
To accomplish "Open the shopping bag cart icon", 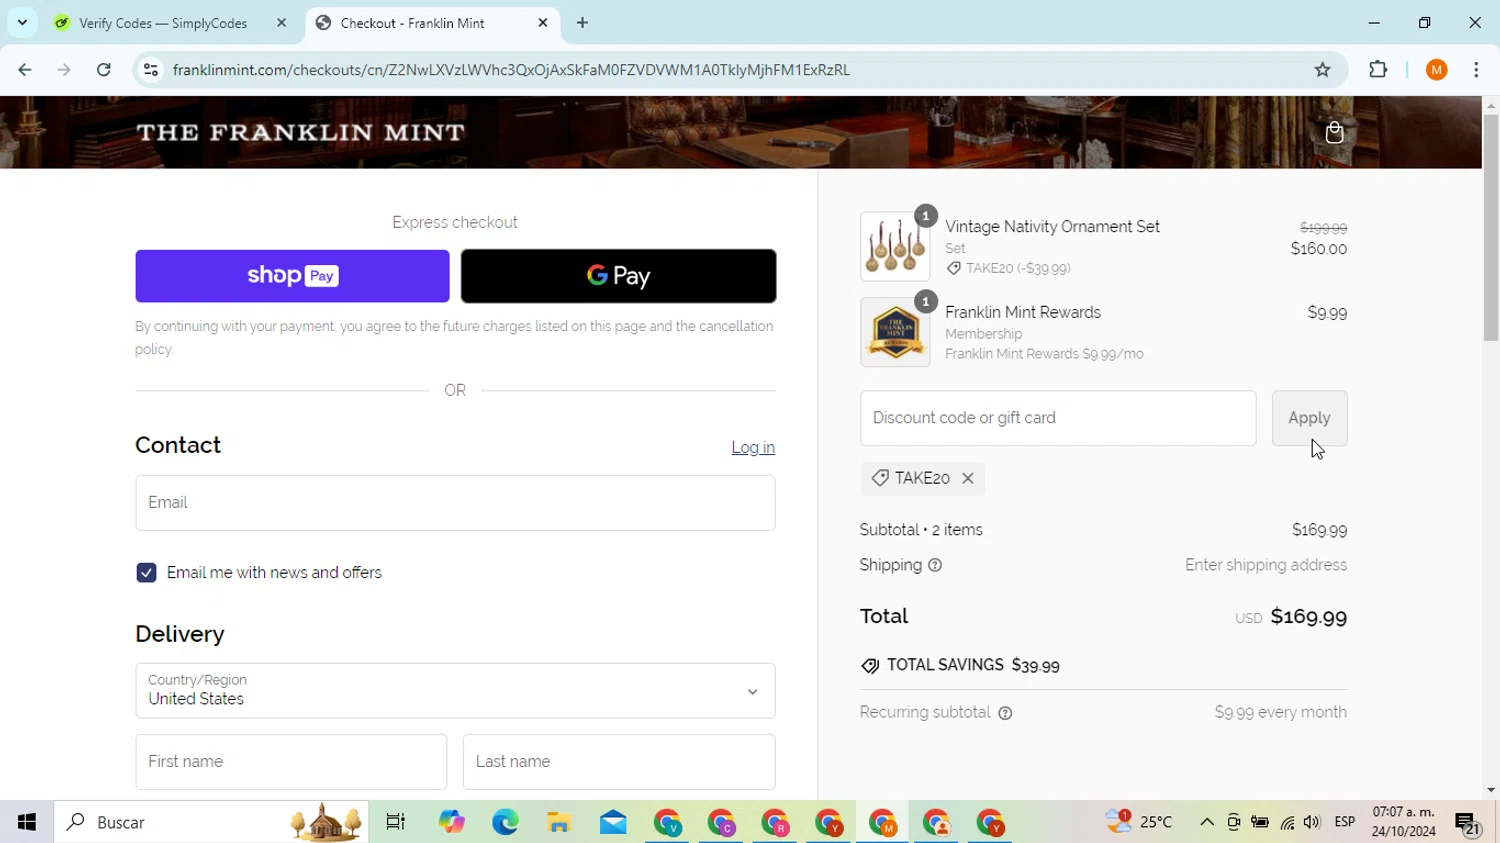I will click(1334, 132).
